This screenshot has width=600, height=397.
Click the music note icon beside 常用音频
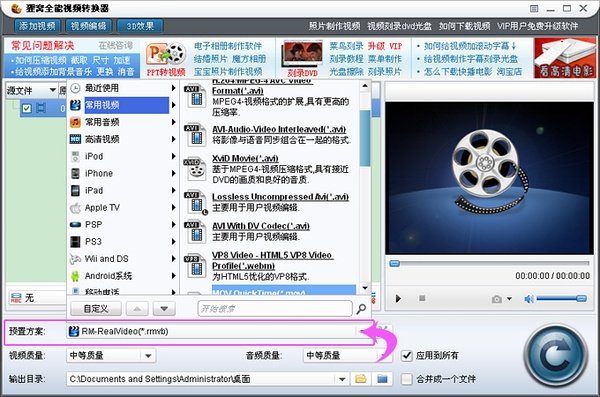75,122
